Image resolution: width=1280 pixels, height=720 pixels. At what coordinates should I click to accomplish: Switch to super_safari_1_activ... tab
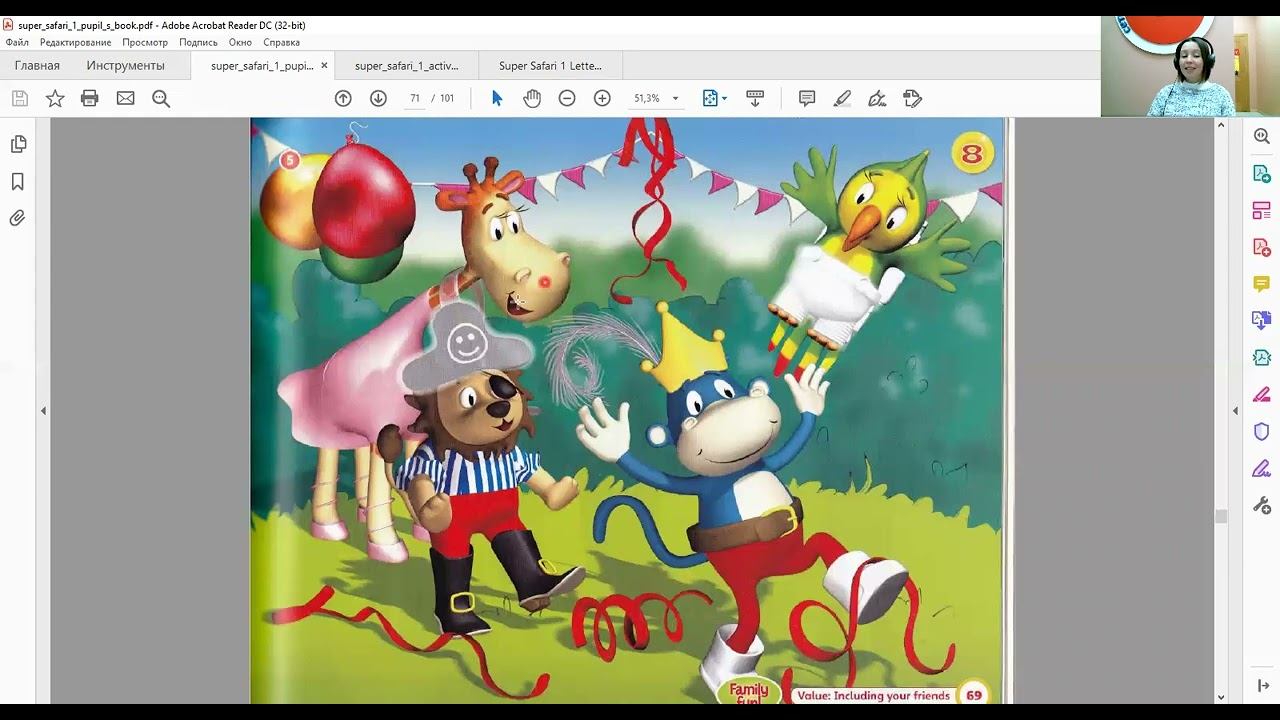(407, 66)
